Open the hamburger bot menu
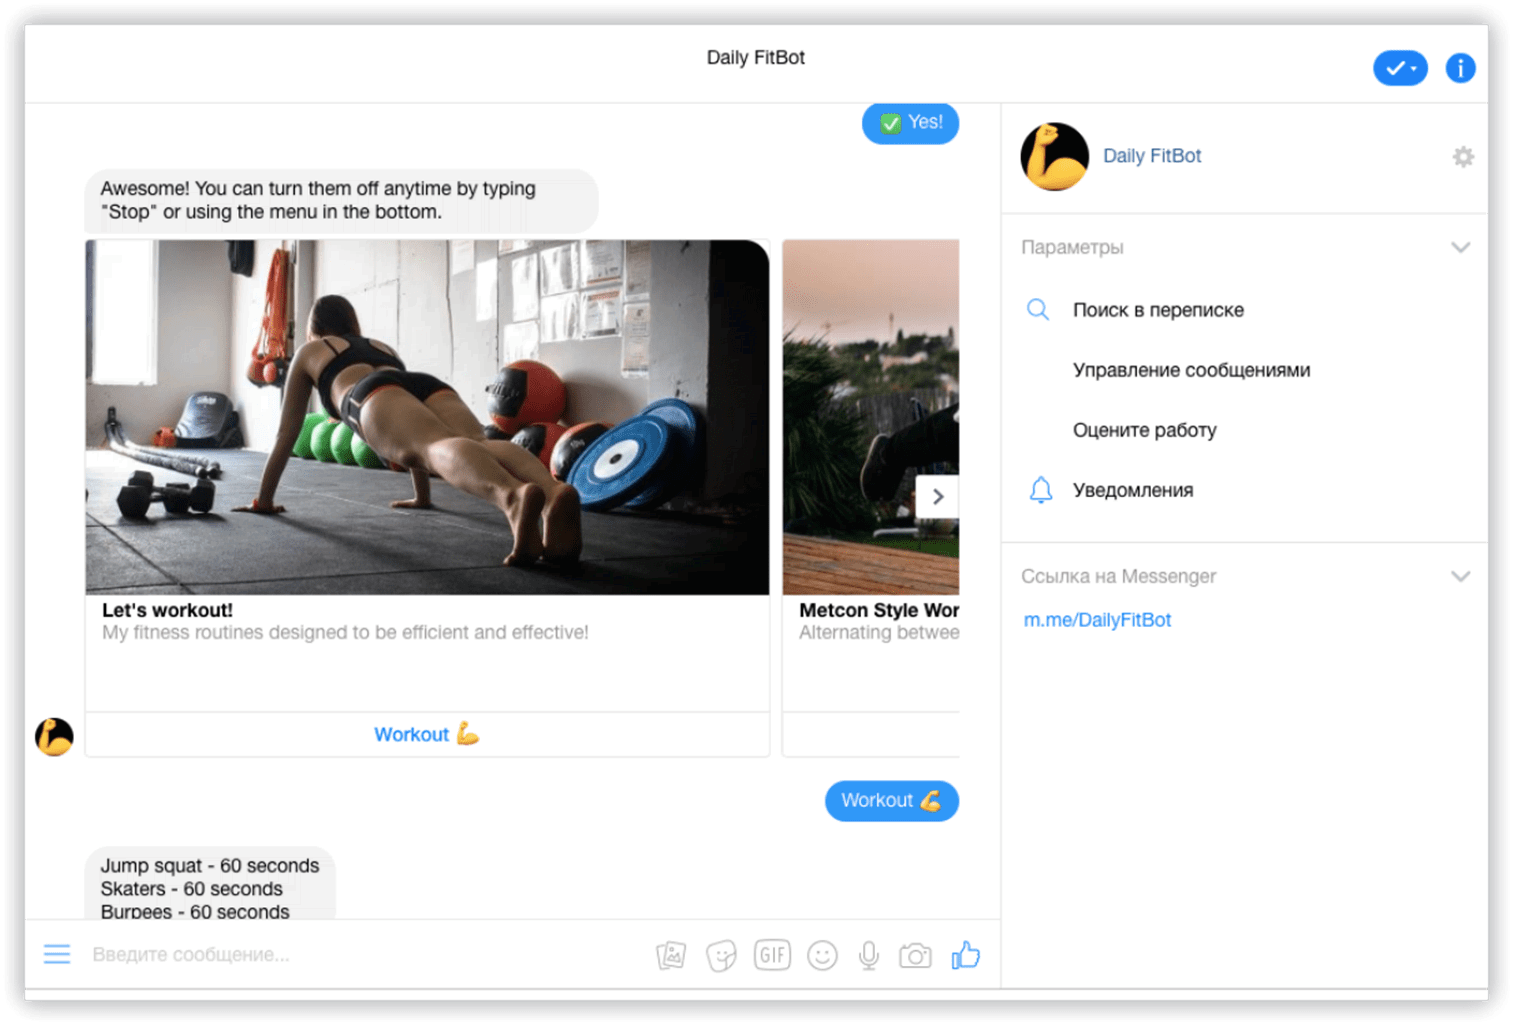Screen dimensions: 1513x1025 tap(57, 954)
